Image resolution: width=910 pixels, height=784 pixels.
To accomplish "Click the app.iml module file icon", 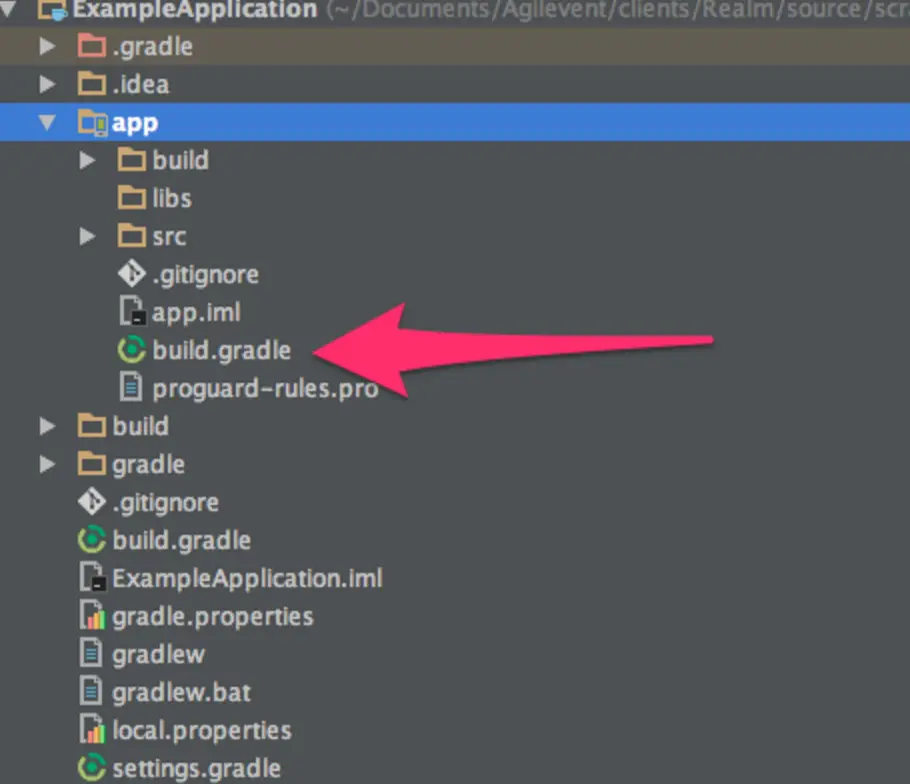I will coord(133,312).
